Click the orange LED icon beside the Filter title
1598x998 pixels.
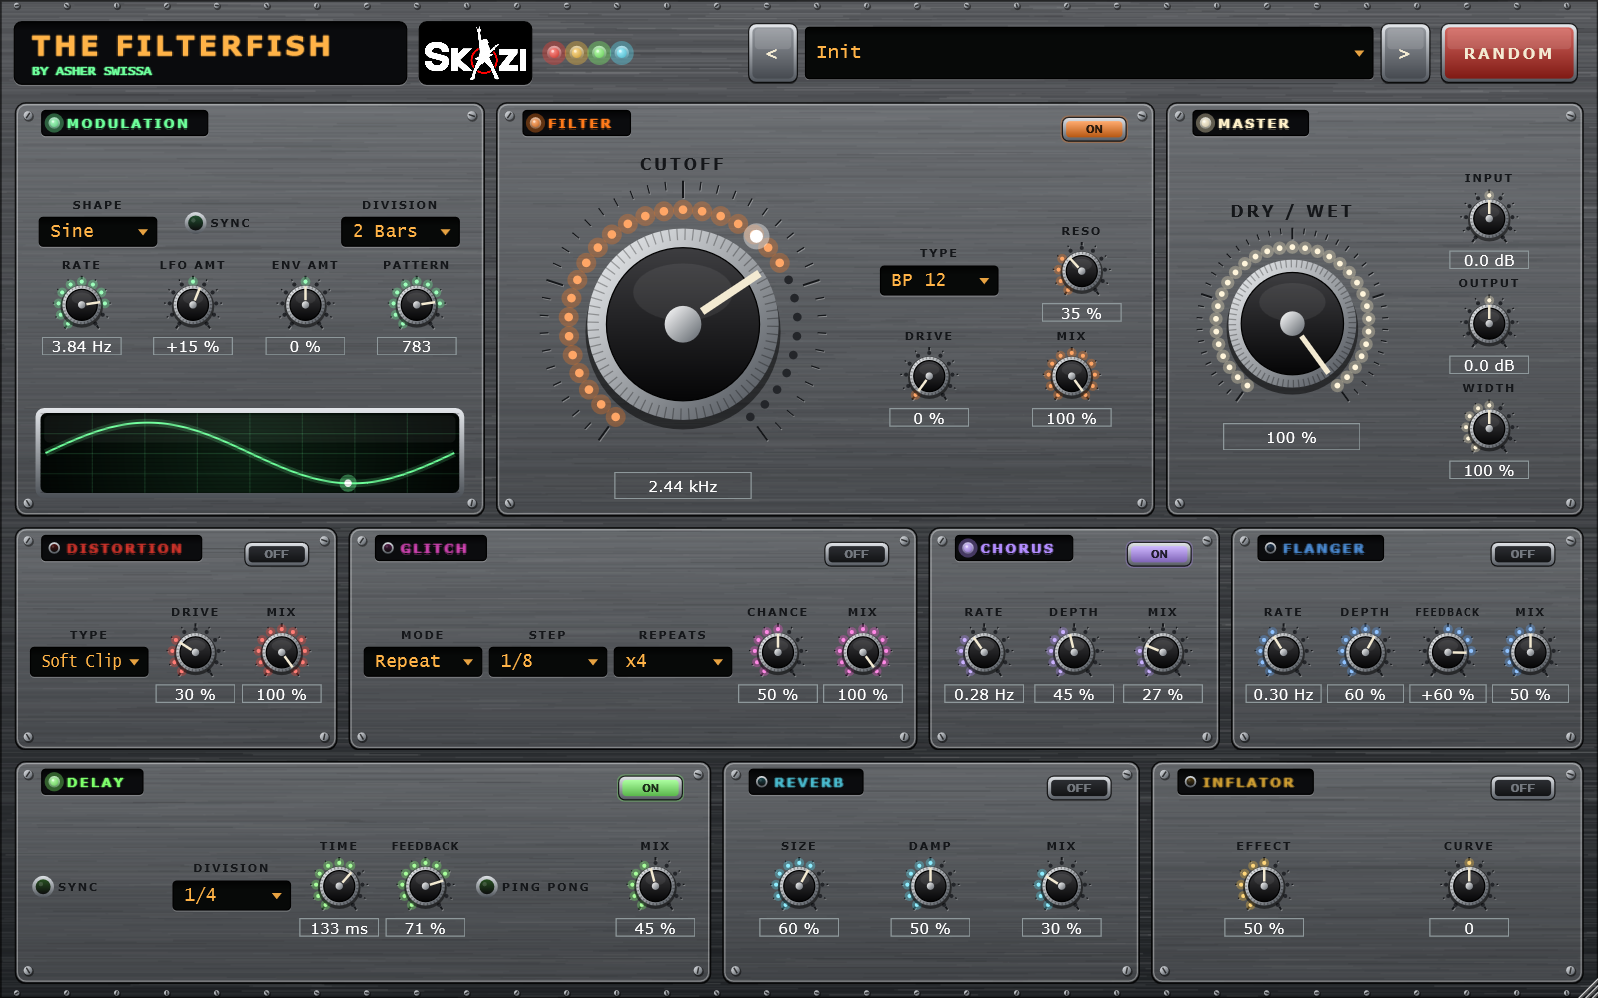tap(535, 123)
